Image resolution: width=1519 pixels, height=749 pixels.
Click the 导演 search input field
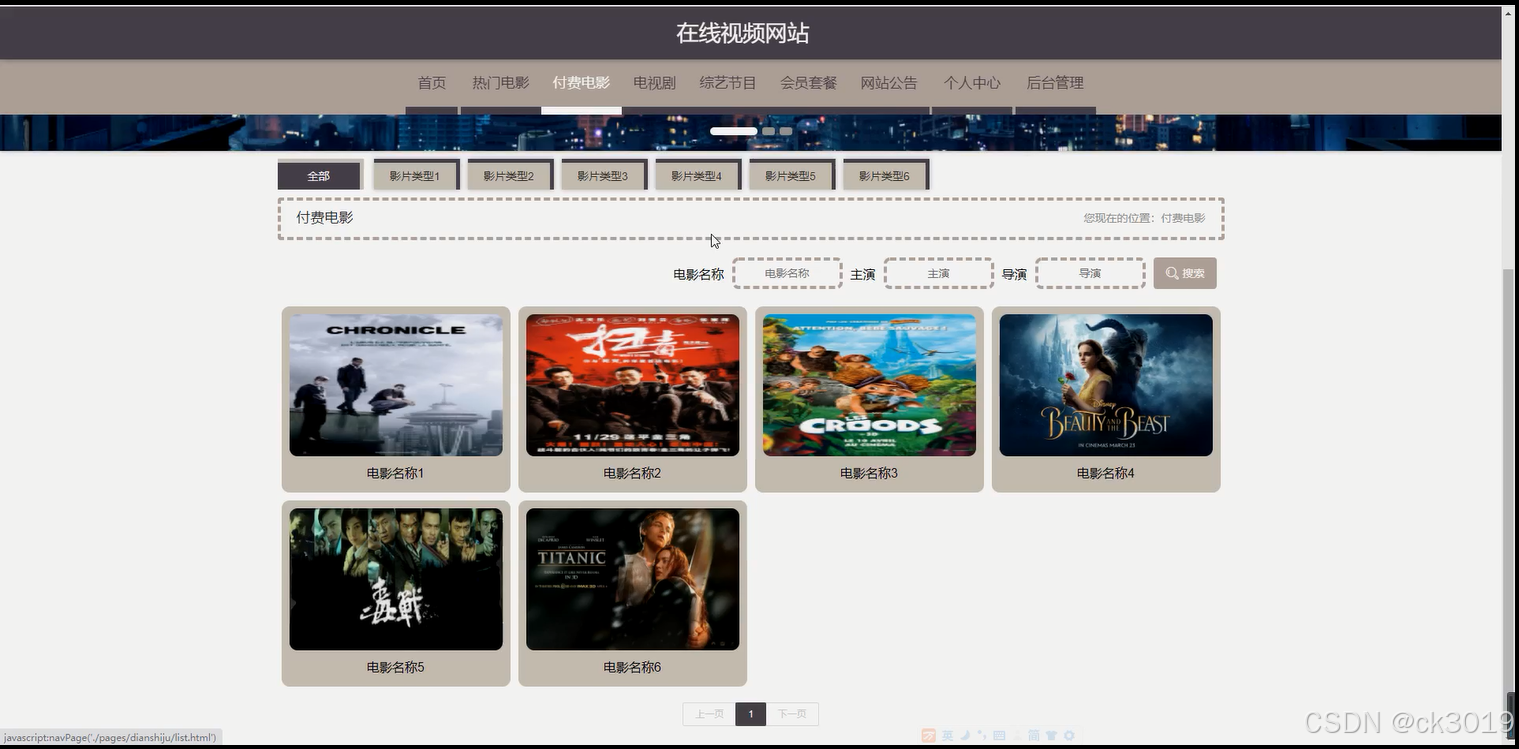1090,273
